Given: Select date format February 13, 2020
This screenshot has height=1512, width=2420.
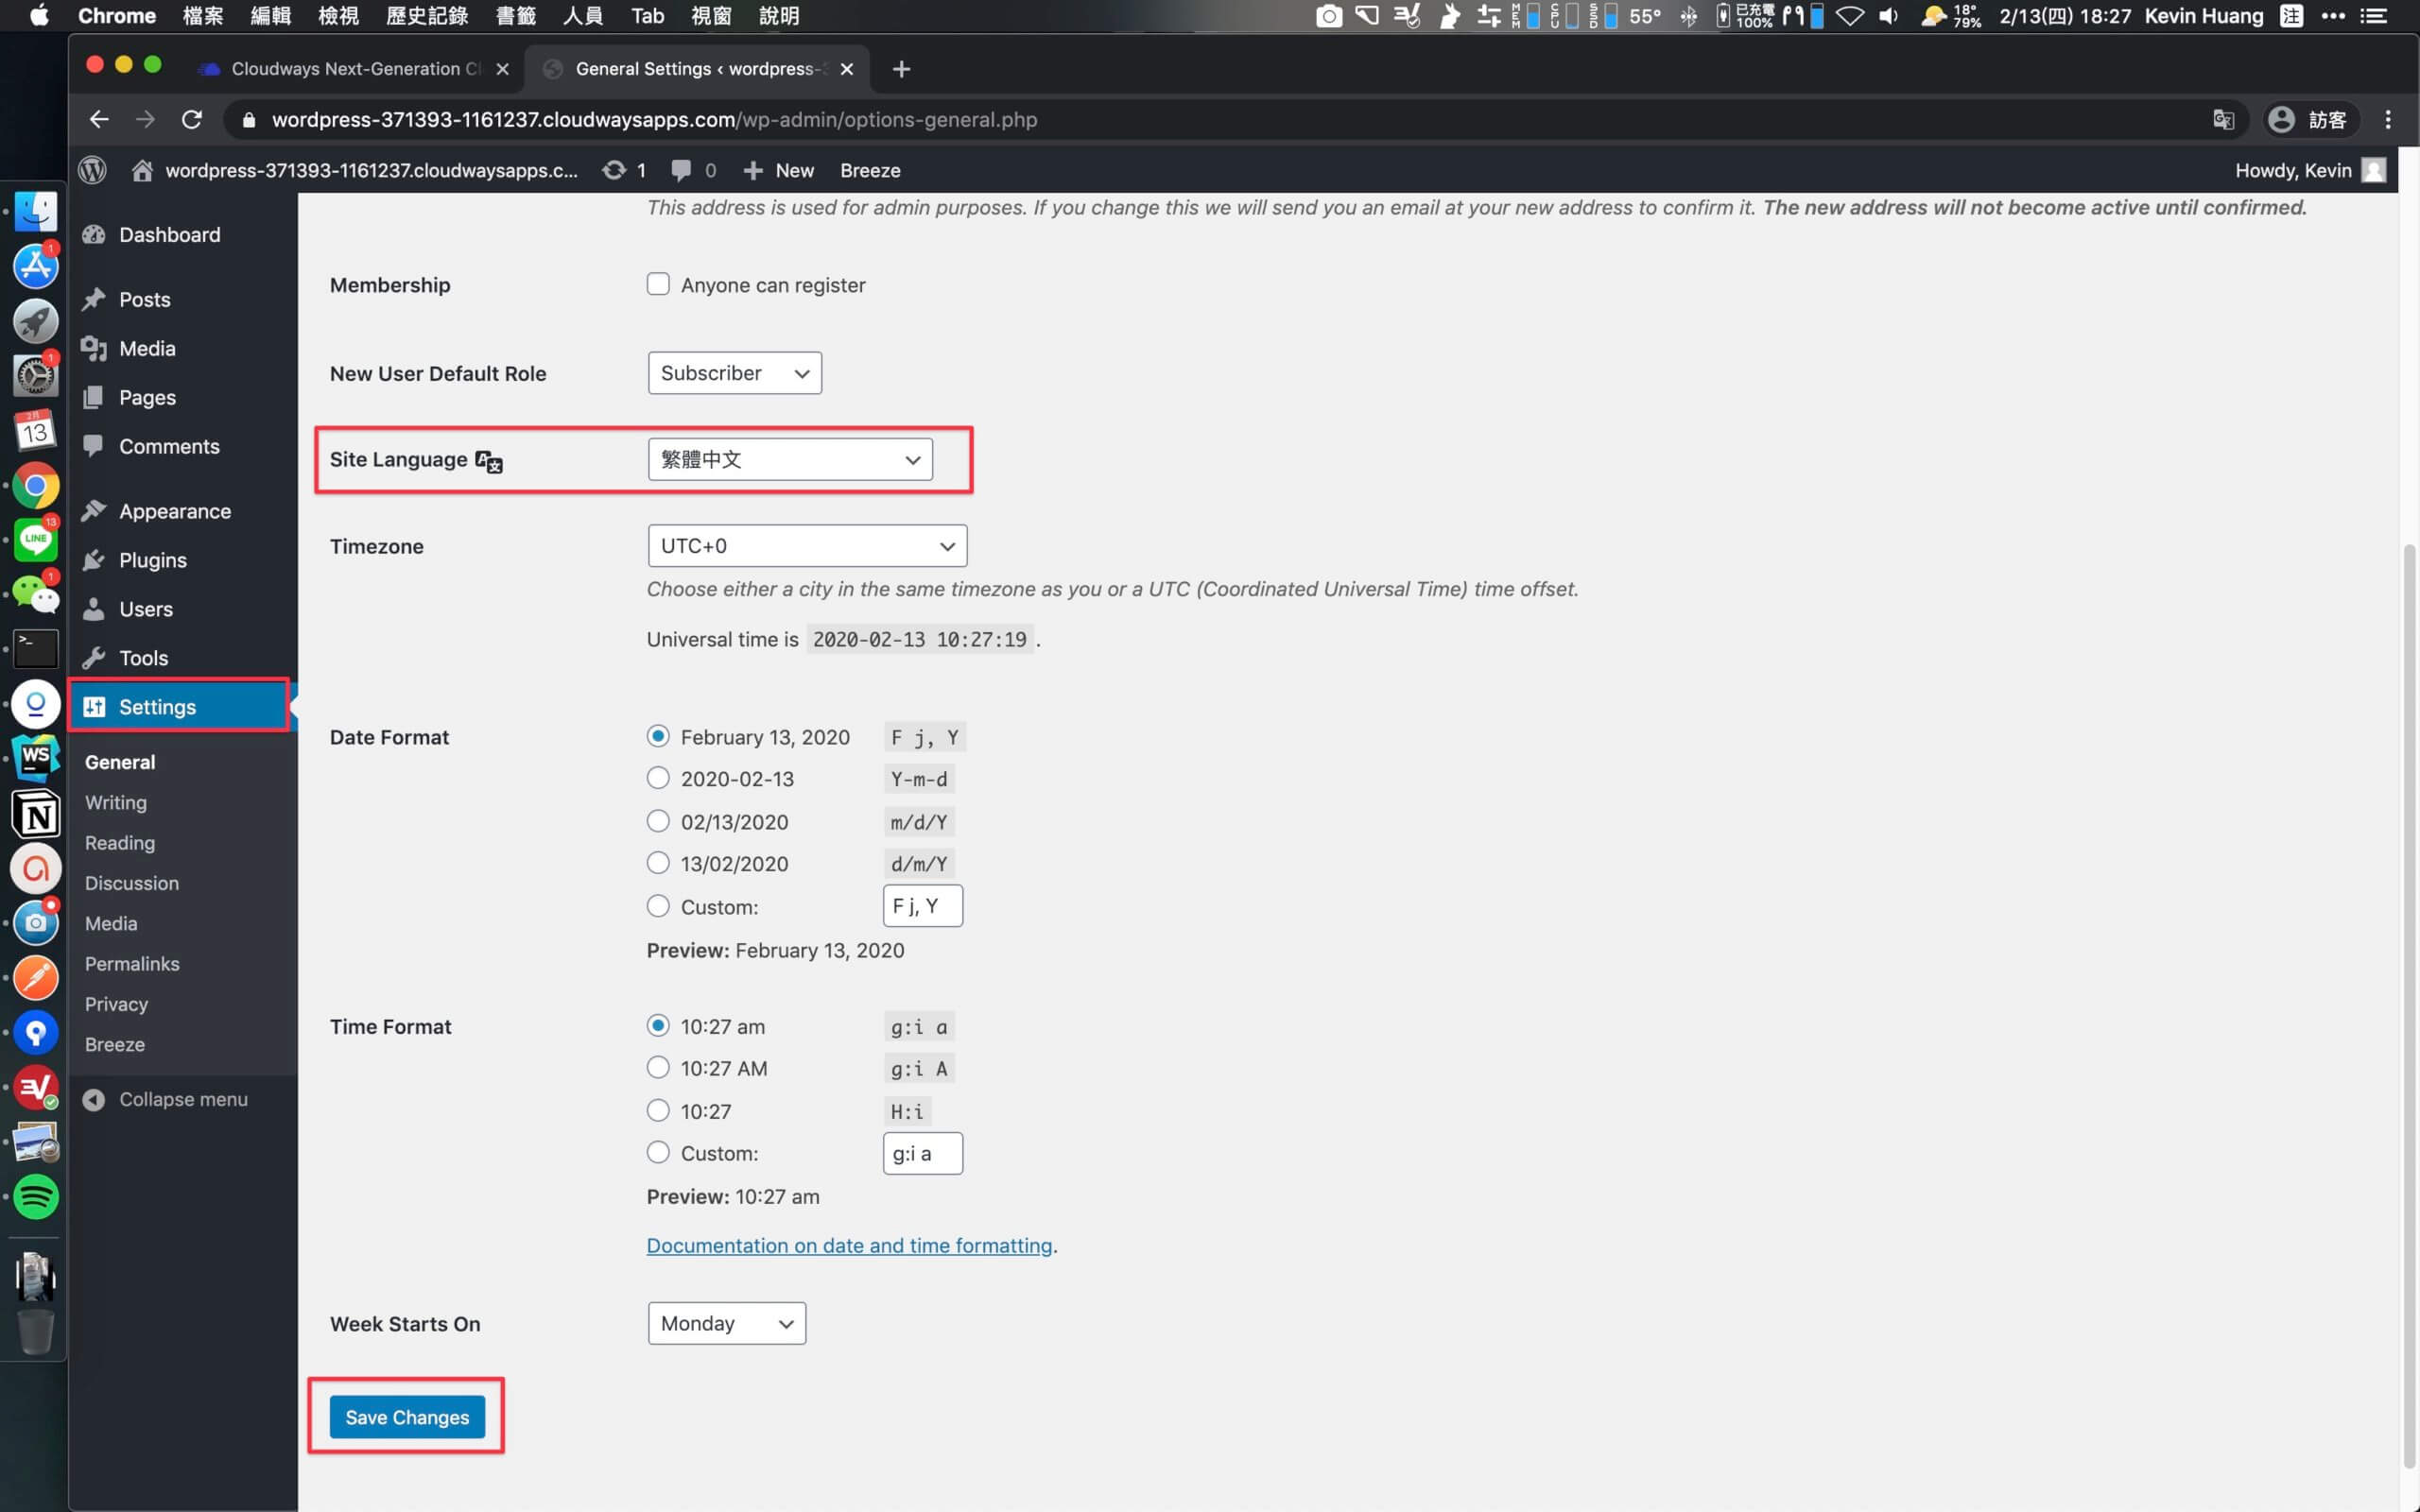Looking at the screenshot, I should pos(658,736).
